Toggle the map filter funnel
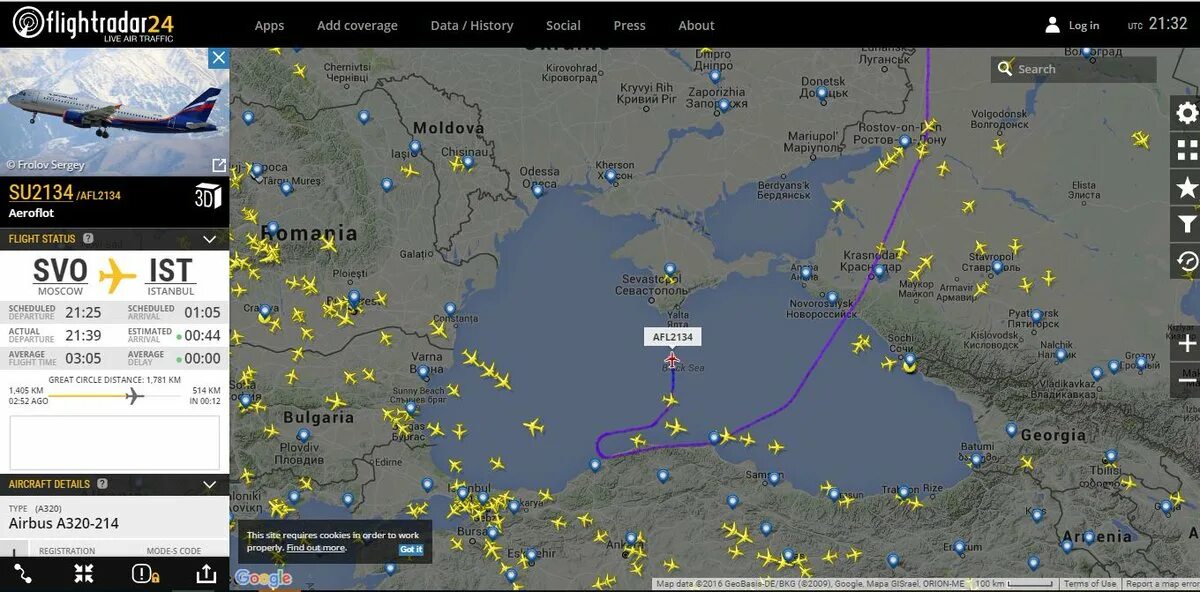 1187,224
